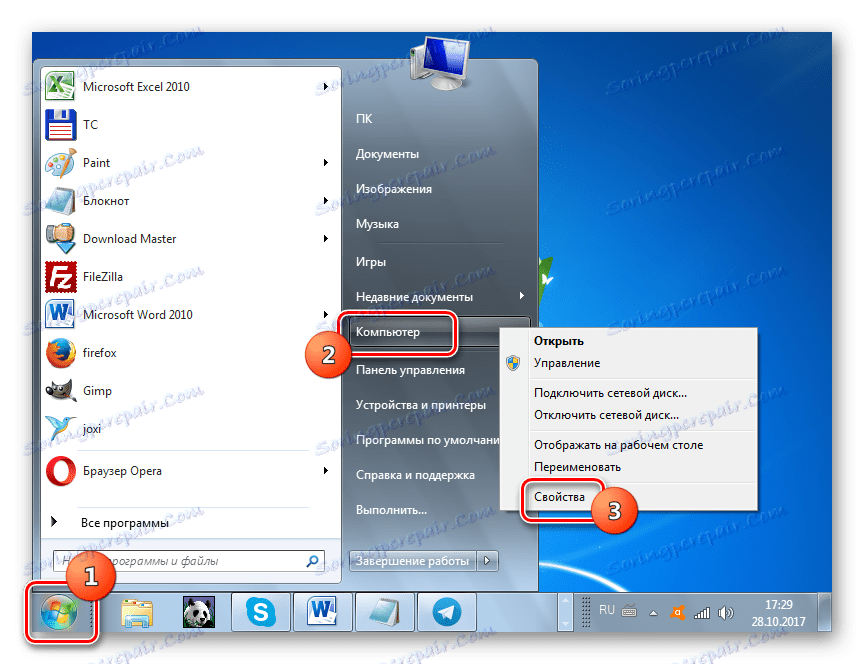
Task: Open Музыка link
Action: pyautogui.click(x=377, y=224)
